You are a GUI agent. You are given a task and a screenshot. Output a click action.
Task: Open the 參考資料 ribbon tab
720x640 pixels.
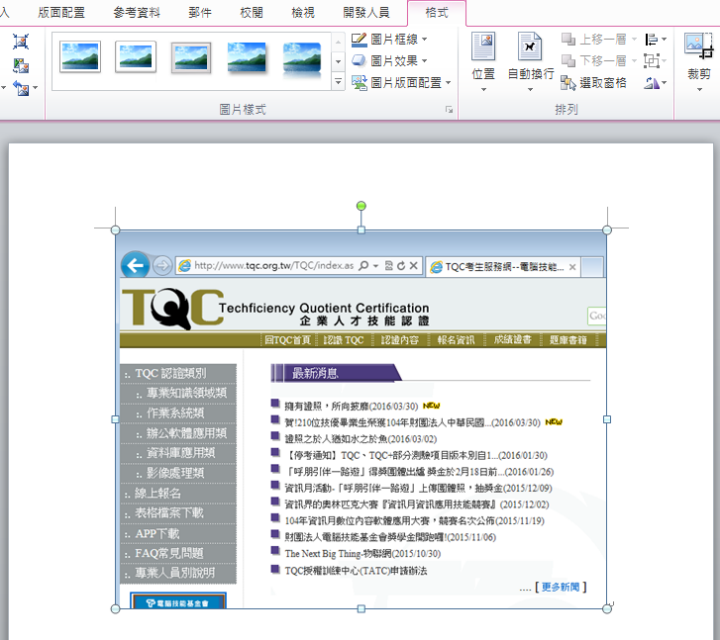tap(136, 12)
